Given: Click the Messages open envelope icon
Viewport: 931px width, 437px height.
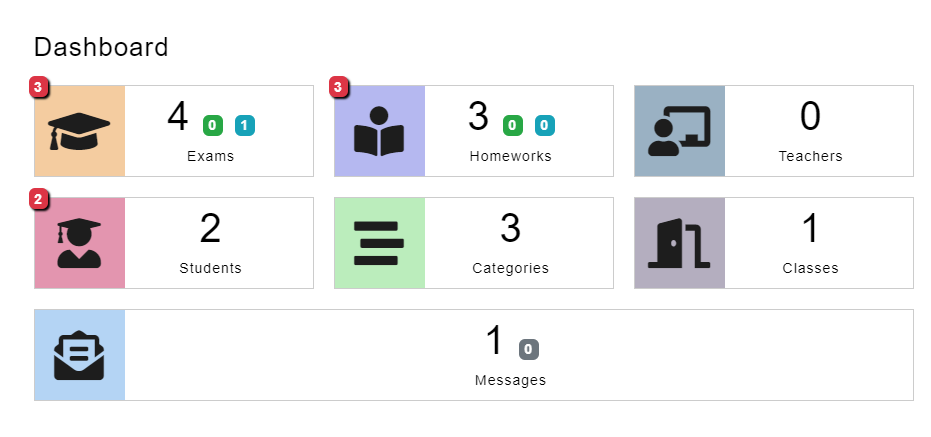Looking at the screenshot, I should coord(79,355).
